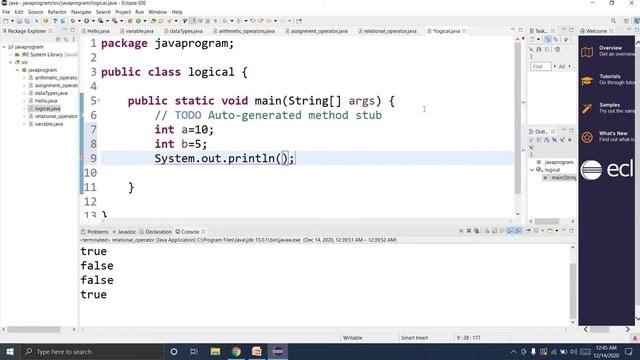640x360 pixels.
Task: Open Chrome from the Windows taskbar
Action: [236, 351]
